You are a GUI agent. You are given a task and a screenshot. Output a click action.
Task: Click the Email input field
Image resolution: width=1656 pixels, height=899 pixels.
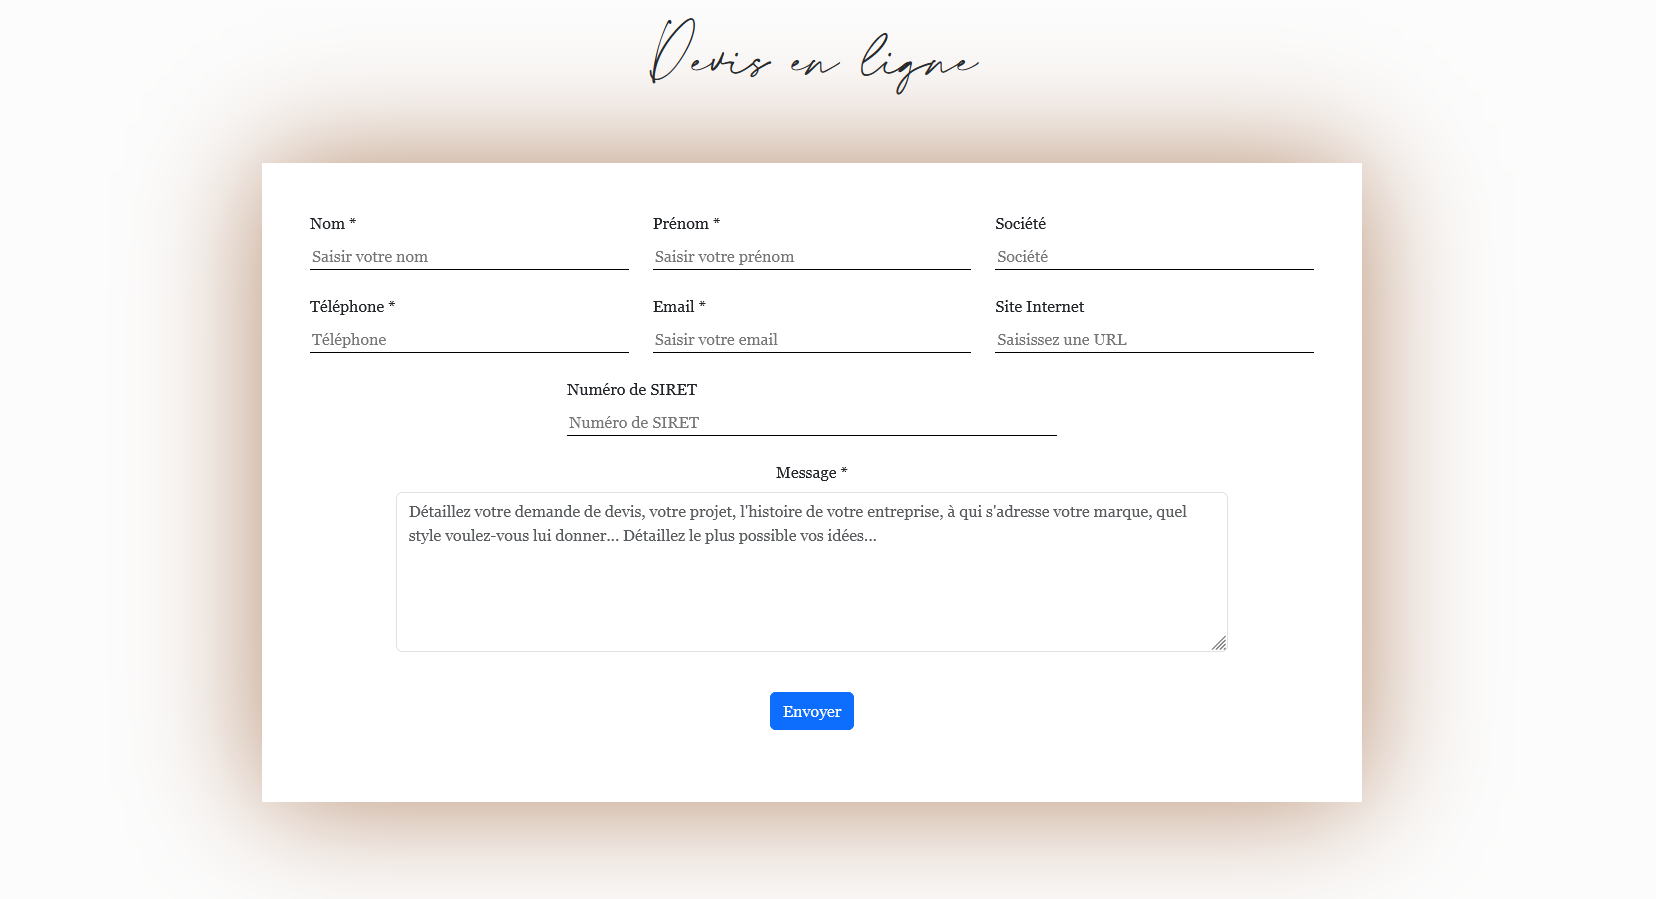coord(811,340)
